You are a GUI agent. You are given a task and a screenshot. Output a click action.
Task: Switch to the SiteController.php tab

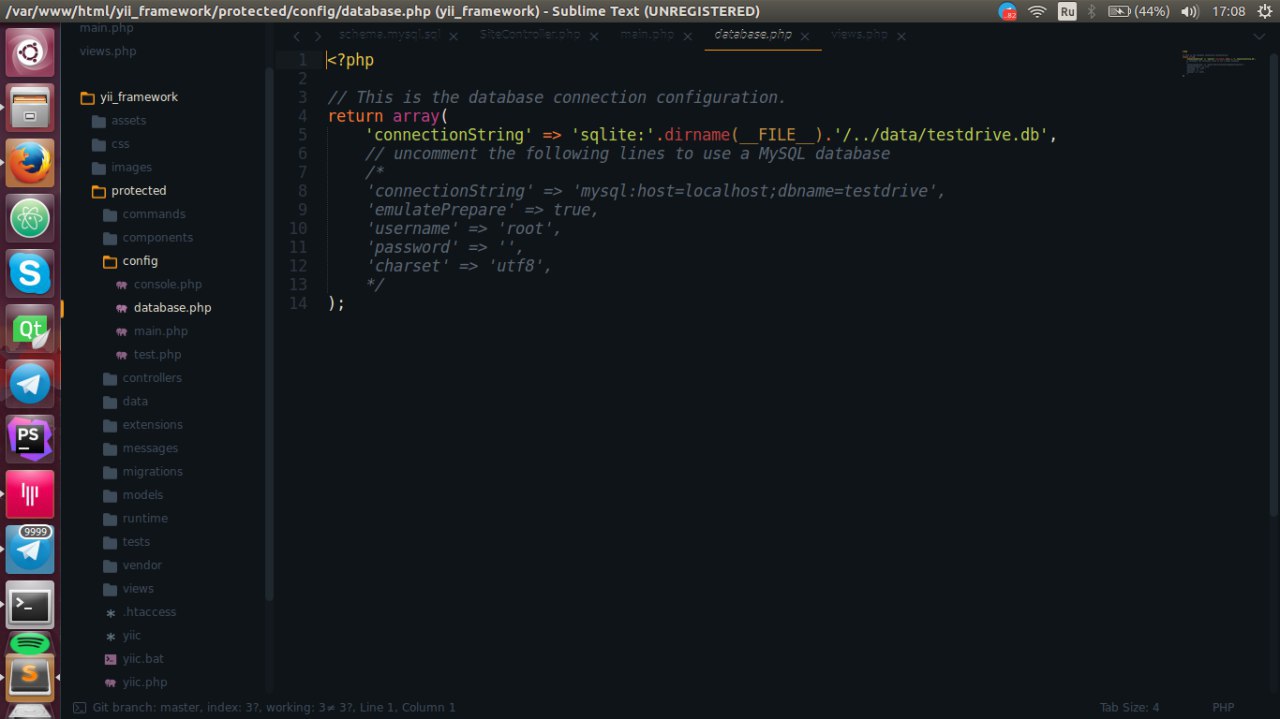tap(530, 34)
